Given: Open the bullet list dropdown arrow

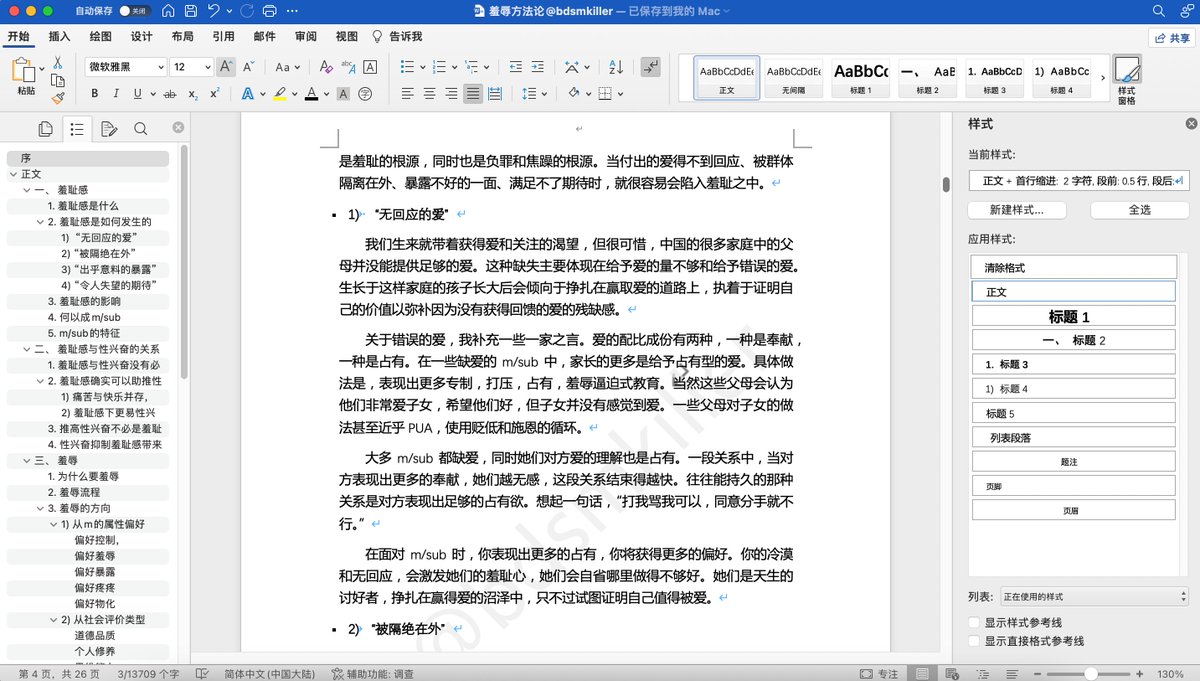Looking at the screenshot, I should point(421,67).
